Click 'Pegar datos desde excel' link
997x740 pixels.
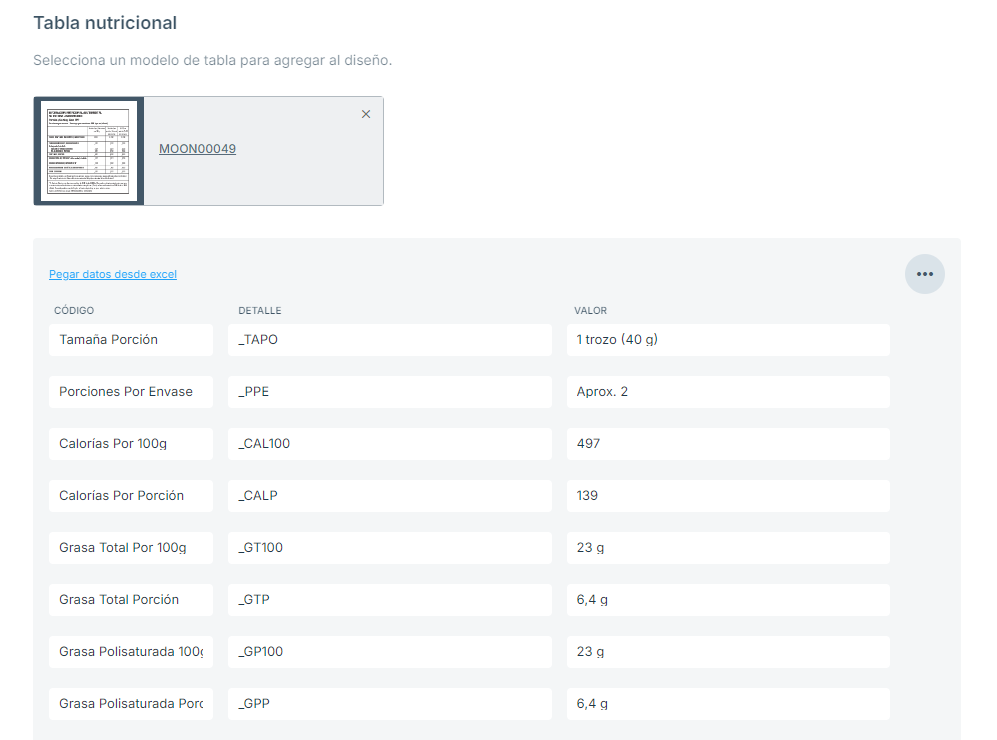pos(113,274)
